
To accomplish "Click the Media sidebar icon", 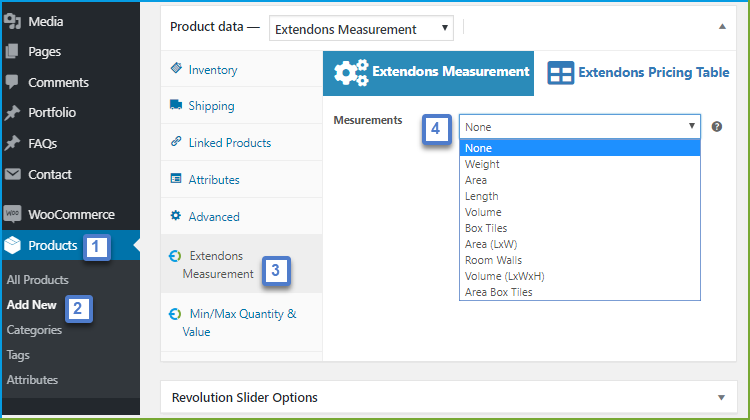I will point(13,21).
